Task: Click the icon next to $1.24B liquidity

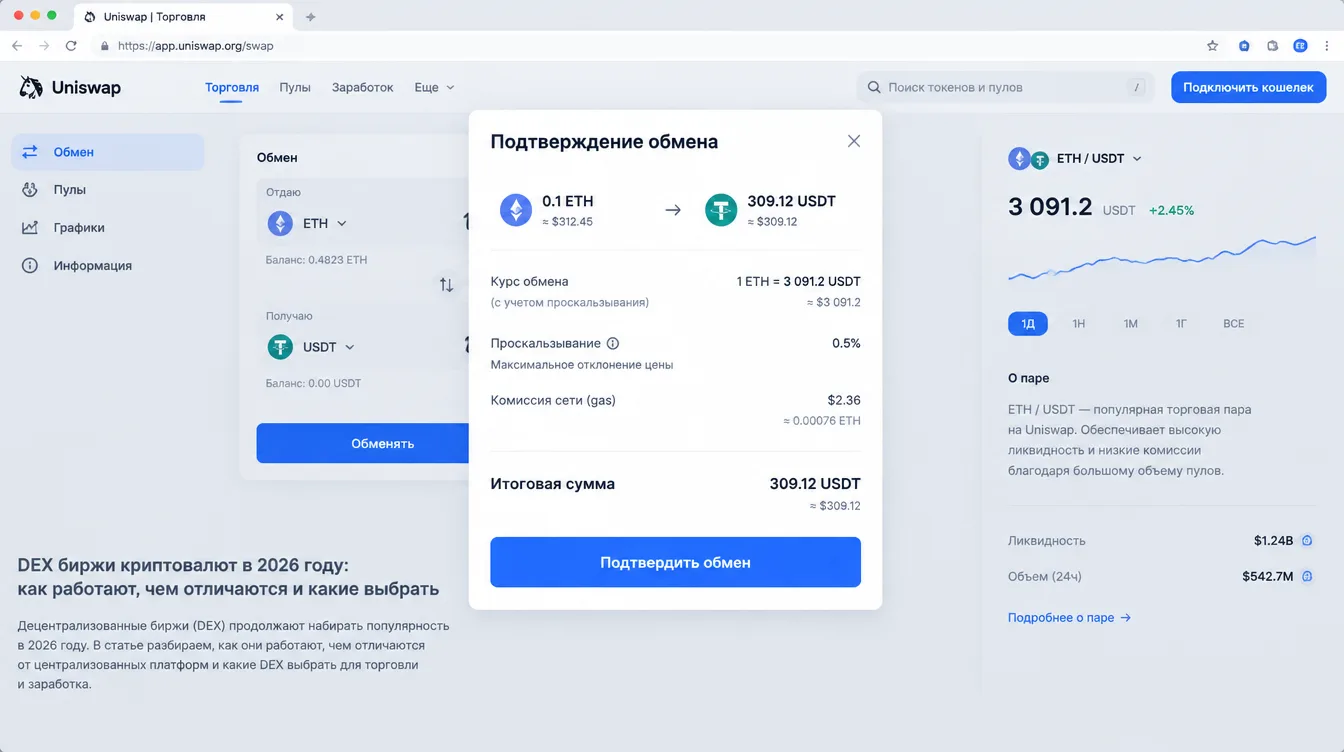Action: (x=1306, y=541)
